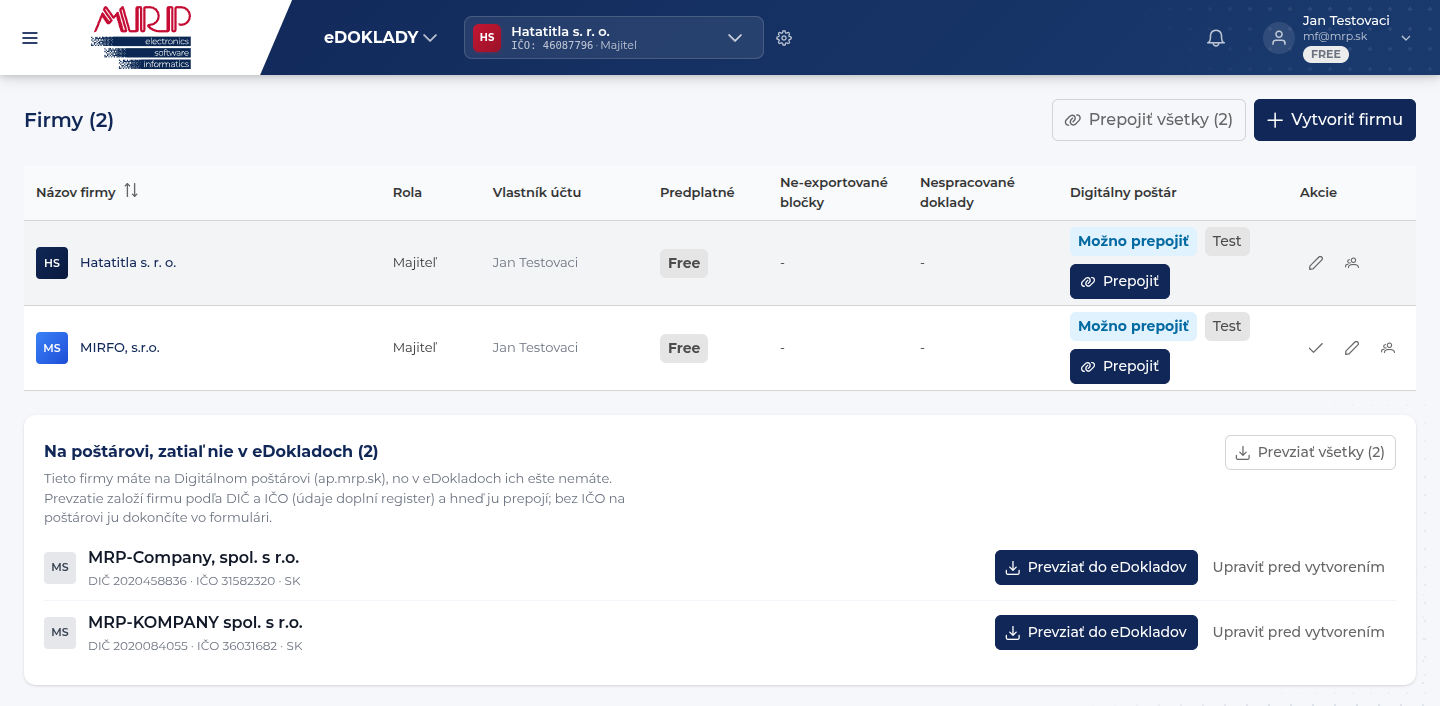Click the MIRFO, s.r.o. company name
1440x706 pixels.
coord(120,348)
